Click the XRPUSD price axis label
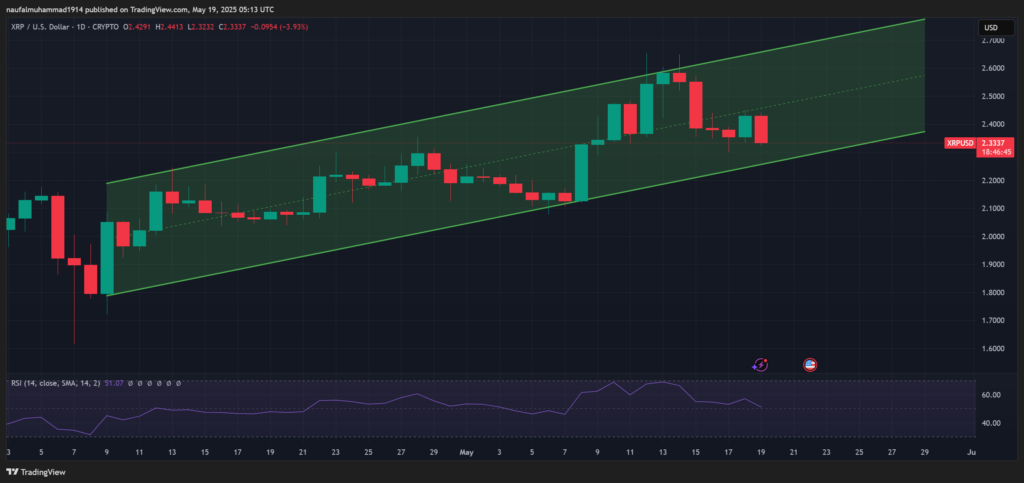The image size is (1024, 483). click(x=960, y=143)
